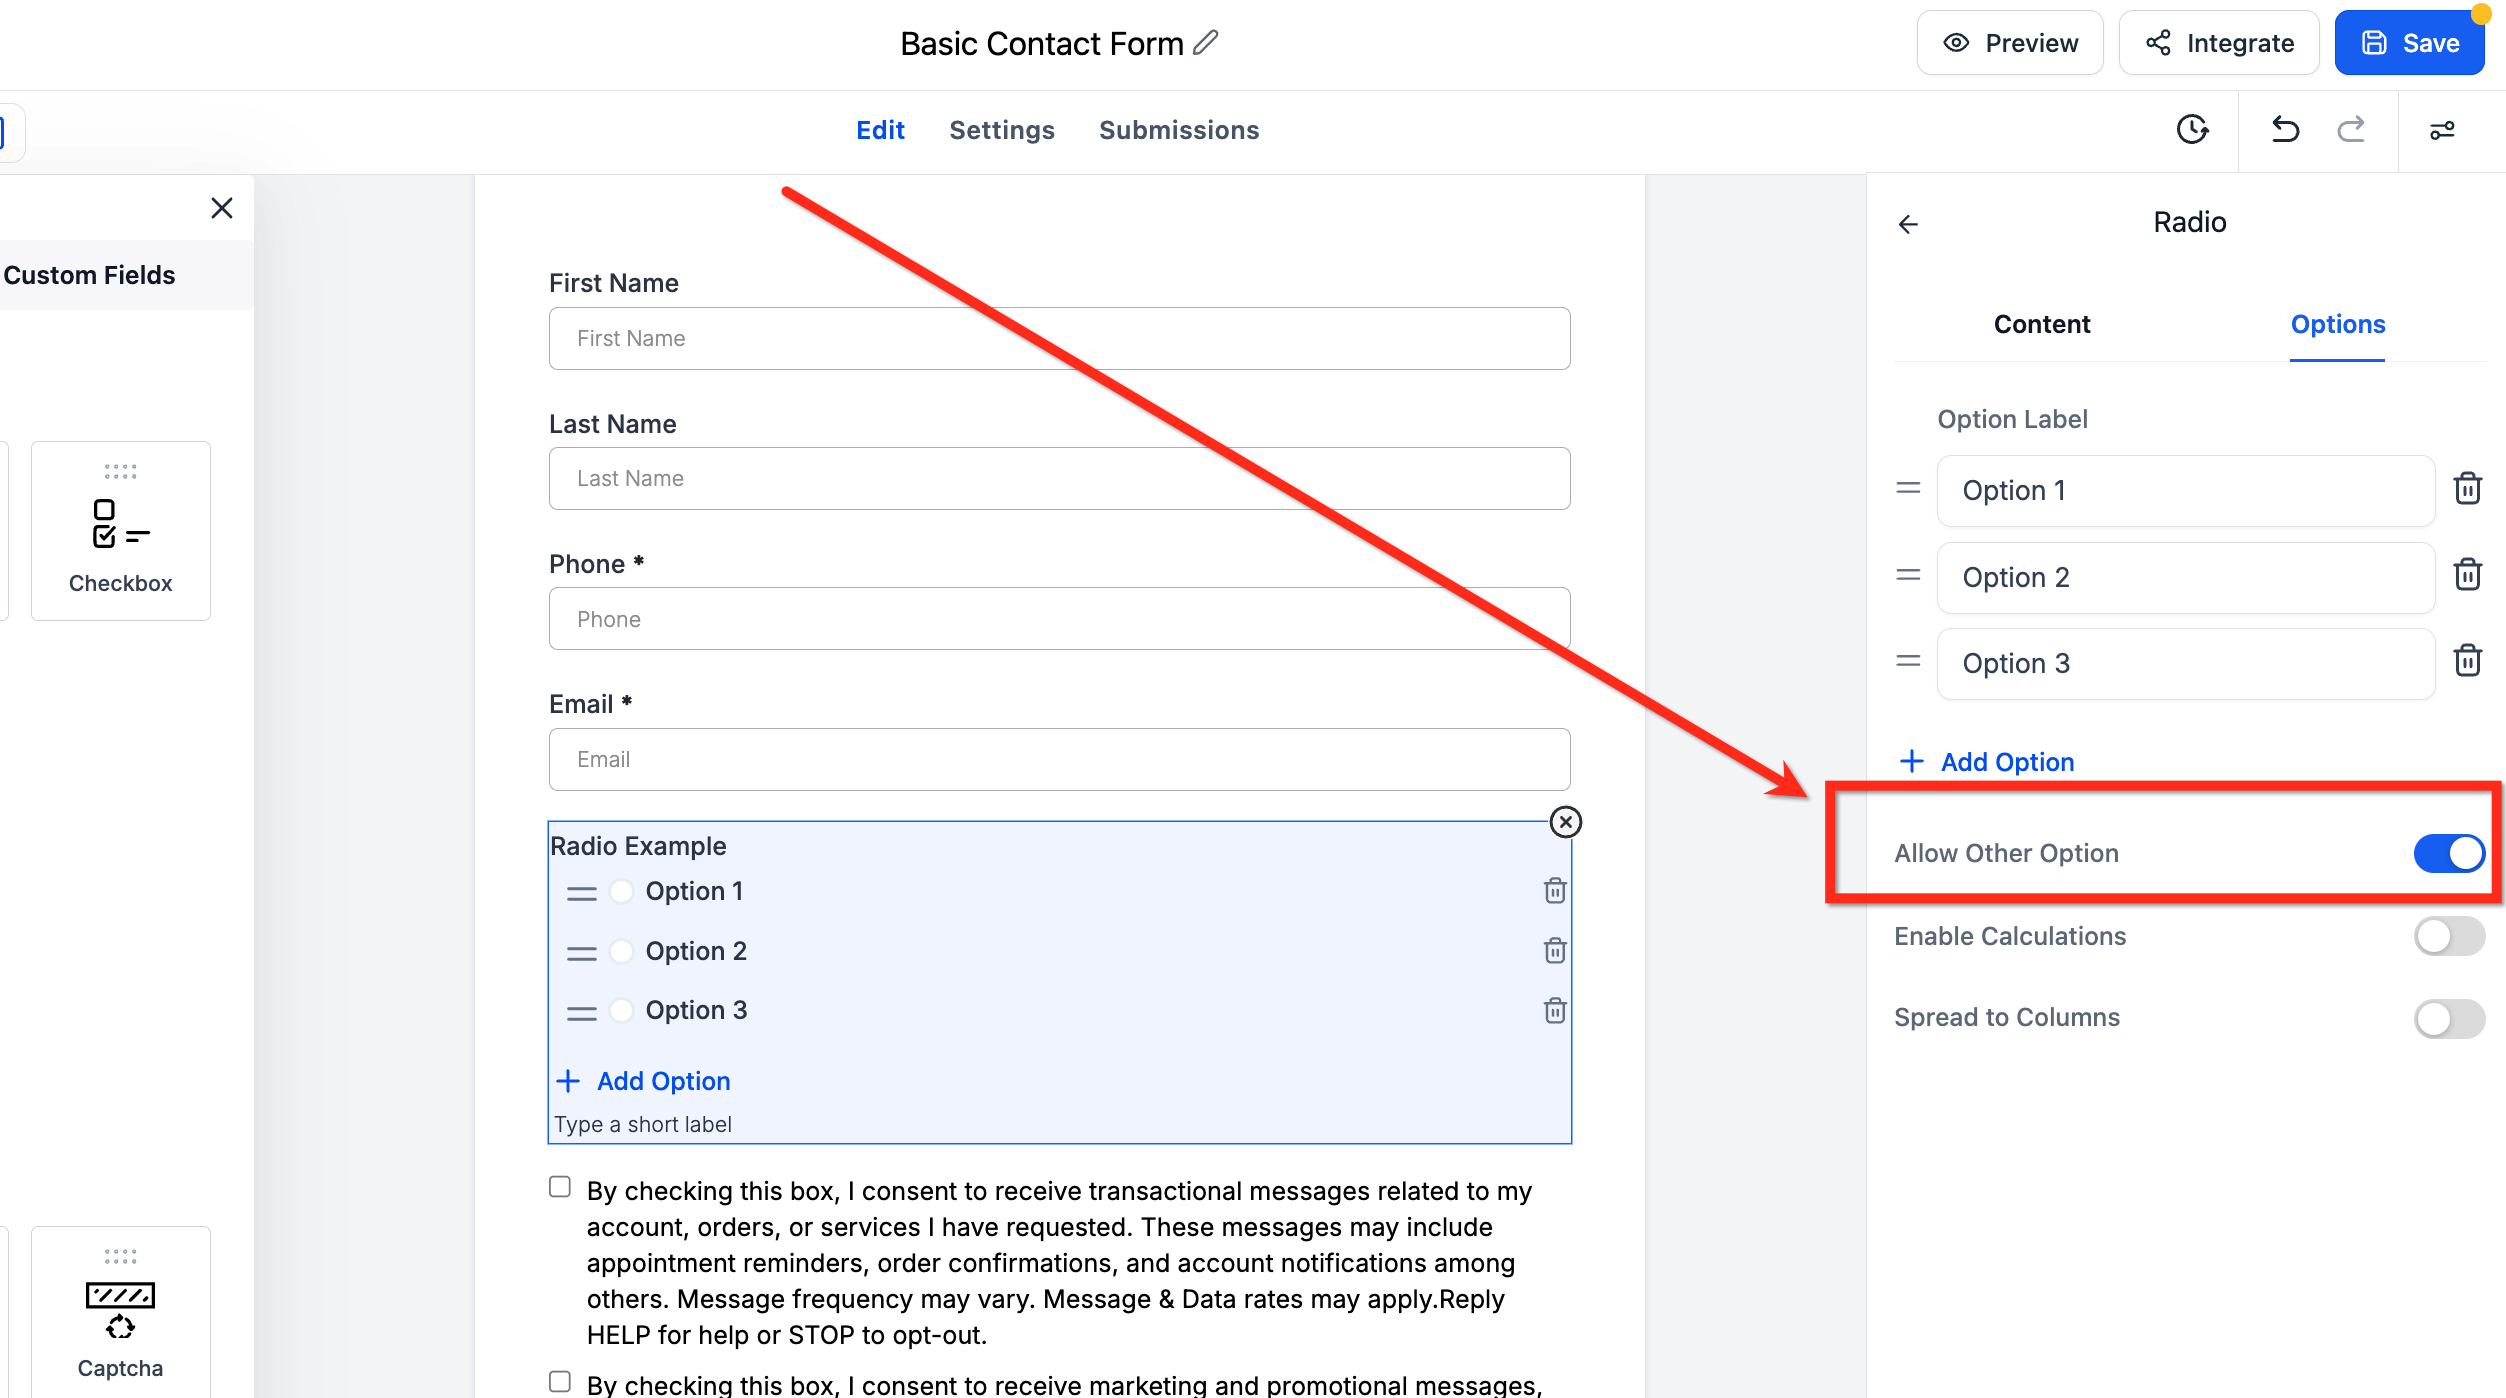The image size is (2506, 1398).
Task: Click the undo arrow icon
Action: click(2285, 129)
